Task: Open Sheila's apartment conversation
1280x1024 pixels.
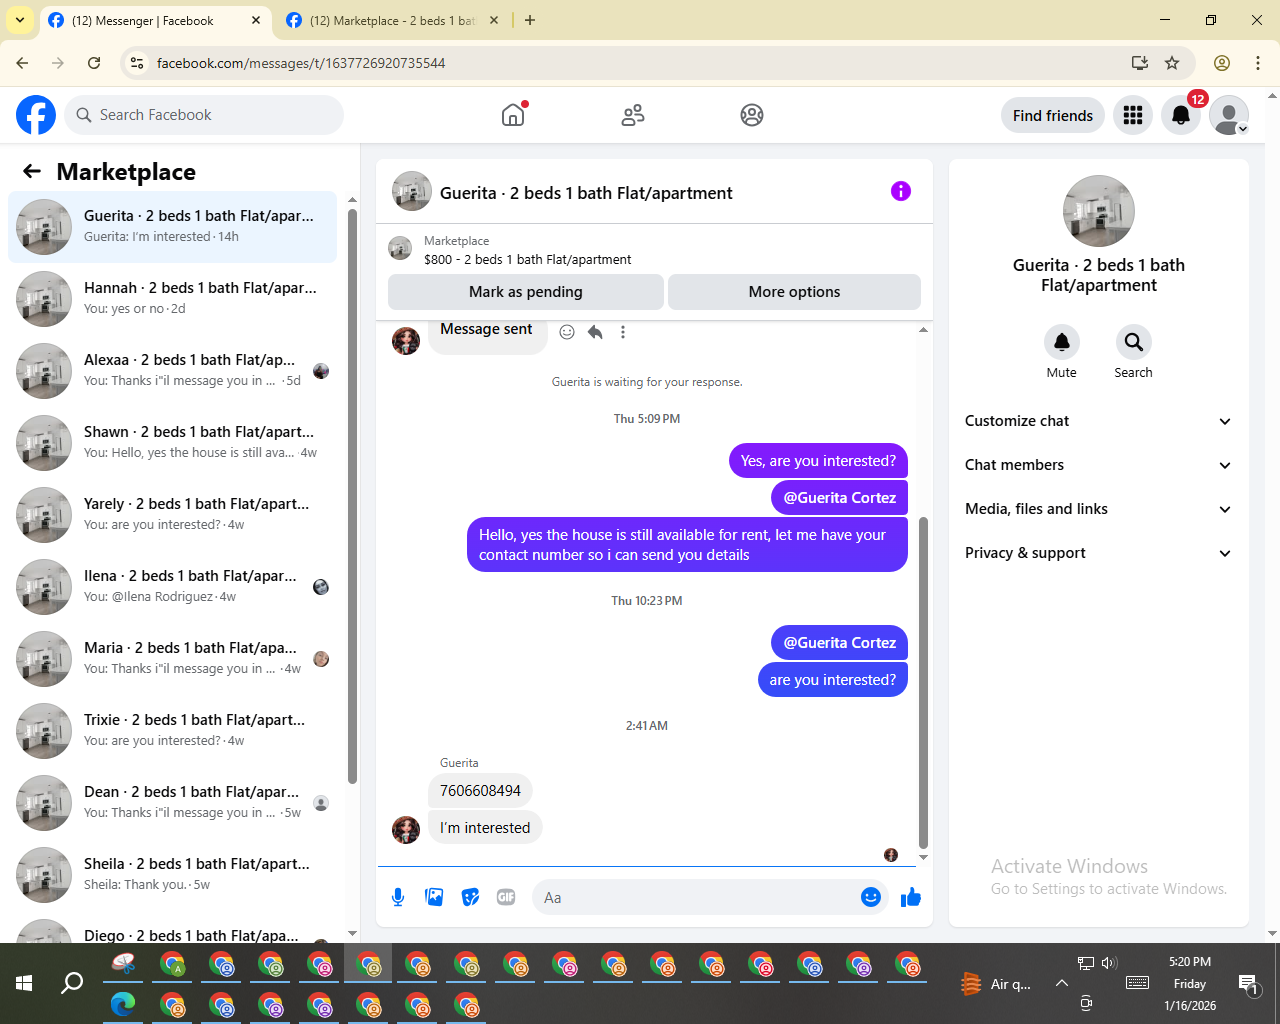Action: 173,874
